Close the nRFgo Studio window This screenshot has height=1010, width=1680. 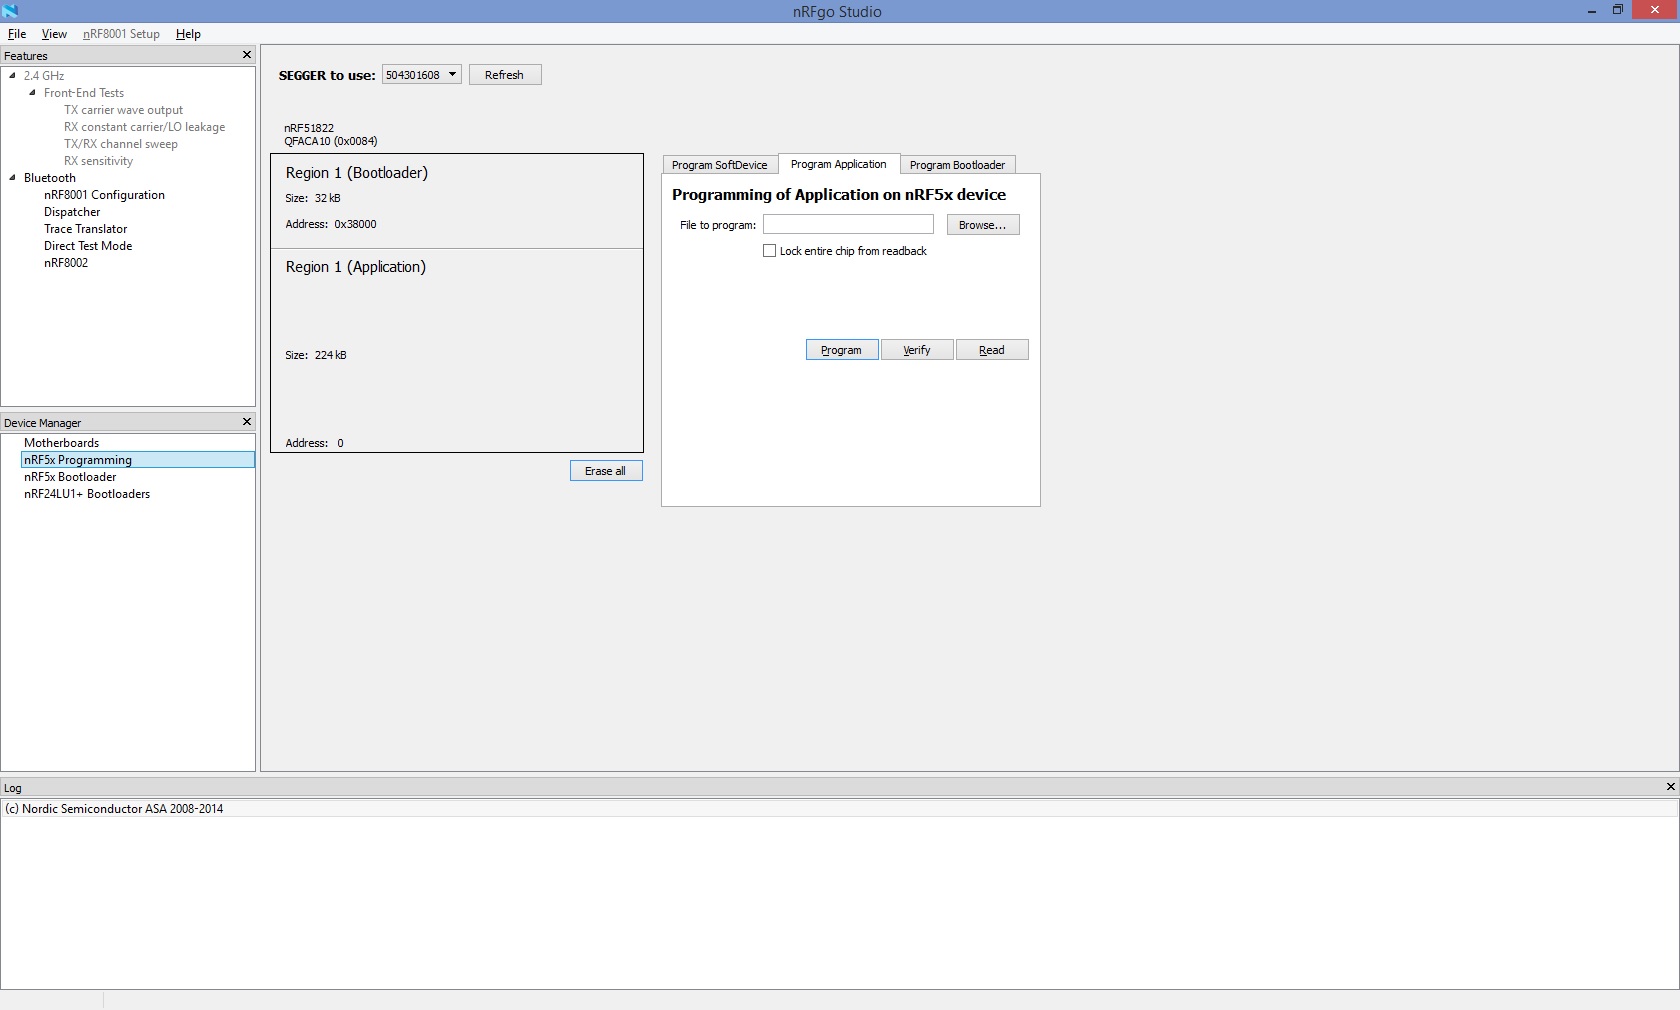[1655, 11]
